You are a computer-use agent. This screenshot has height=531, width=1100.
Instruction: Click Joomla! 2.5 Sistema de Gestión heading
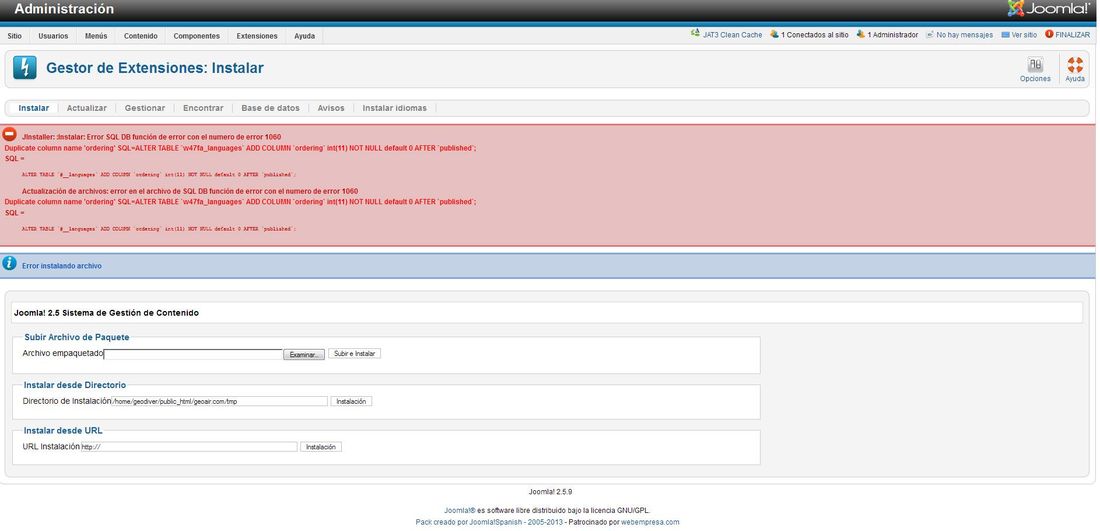106,313
